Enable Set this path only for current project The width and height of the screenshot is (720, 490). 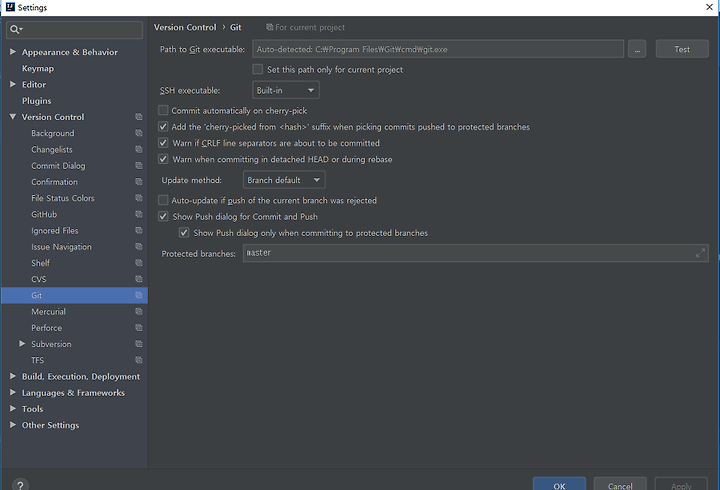point(258,69)
